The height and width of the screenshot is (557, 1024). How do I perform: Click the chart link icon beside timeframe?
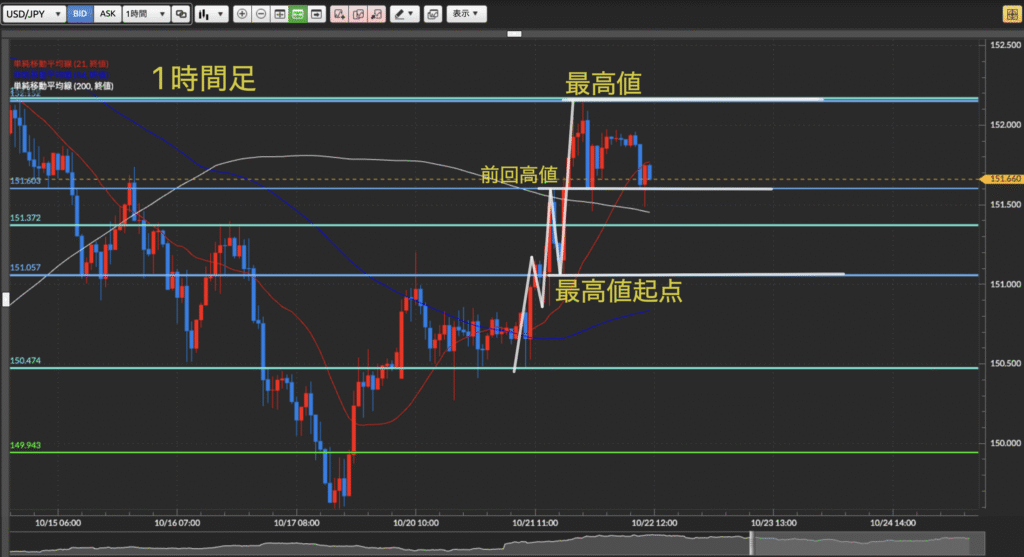click(x=180, y=15)
